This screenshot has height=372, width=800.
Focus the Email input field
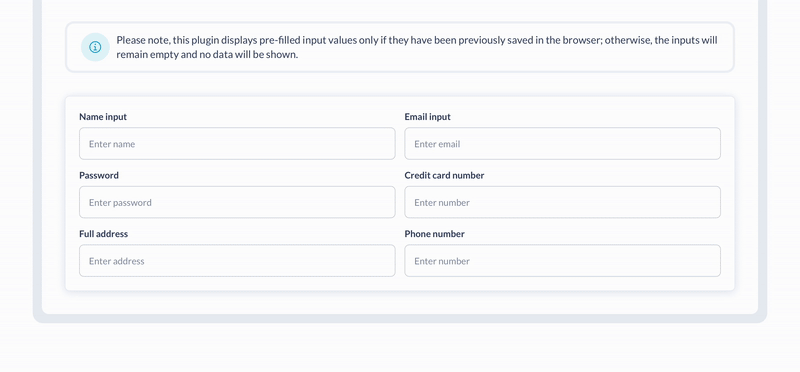[x=562, y=143]
